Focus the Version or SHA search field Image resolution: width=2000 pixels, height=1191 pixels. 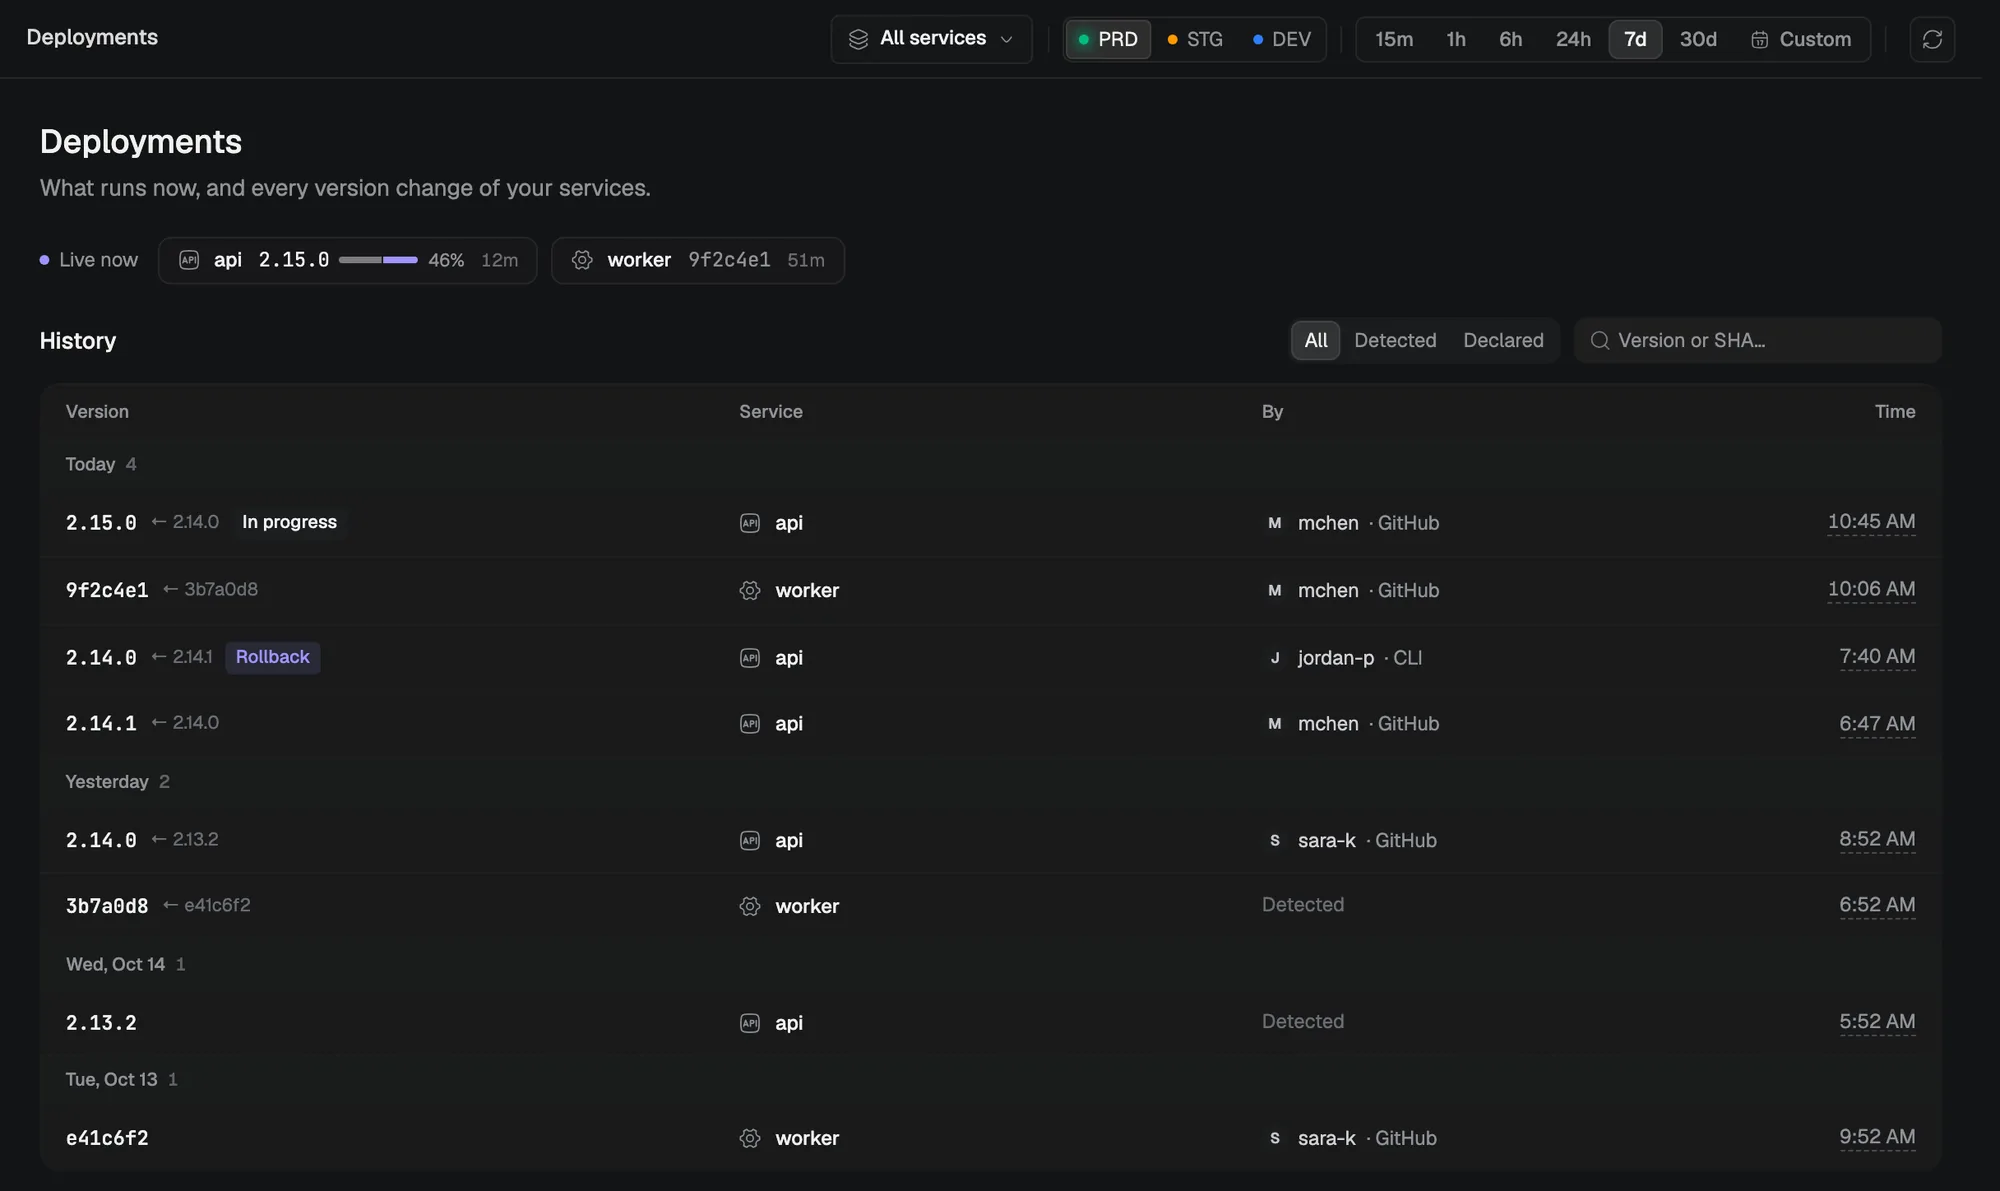1758,340
